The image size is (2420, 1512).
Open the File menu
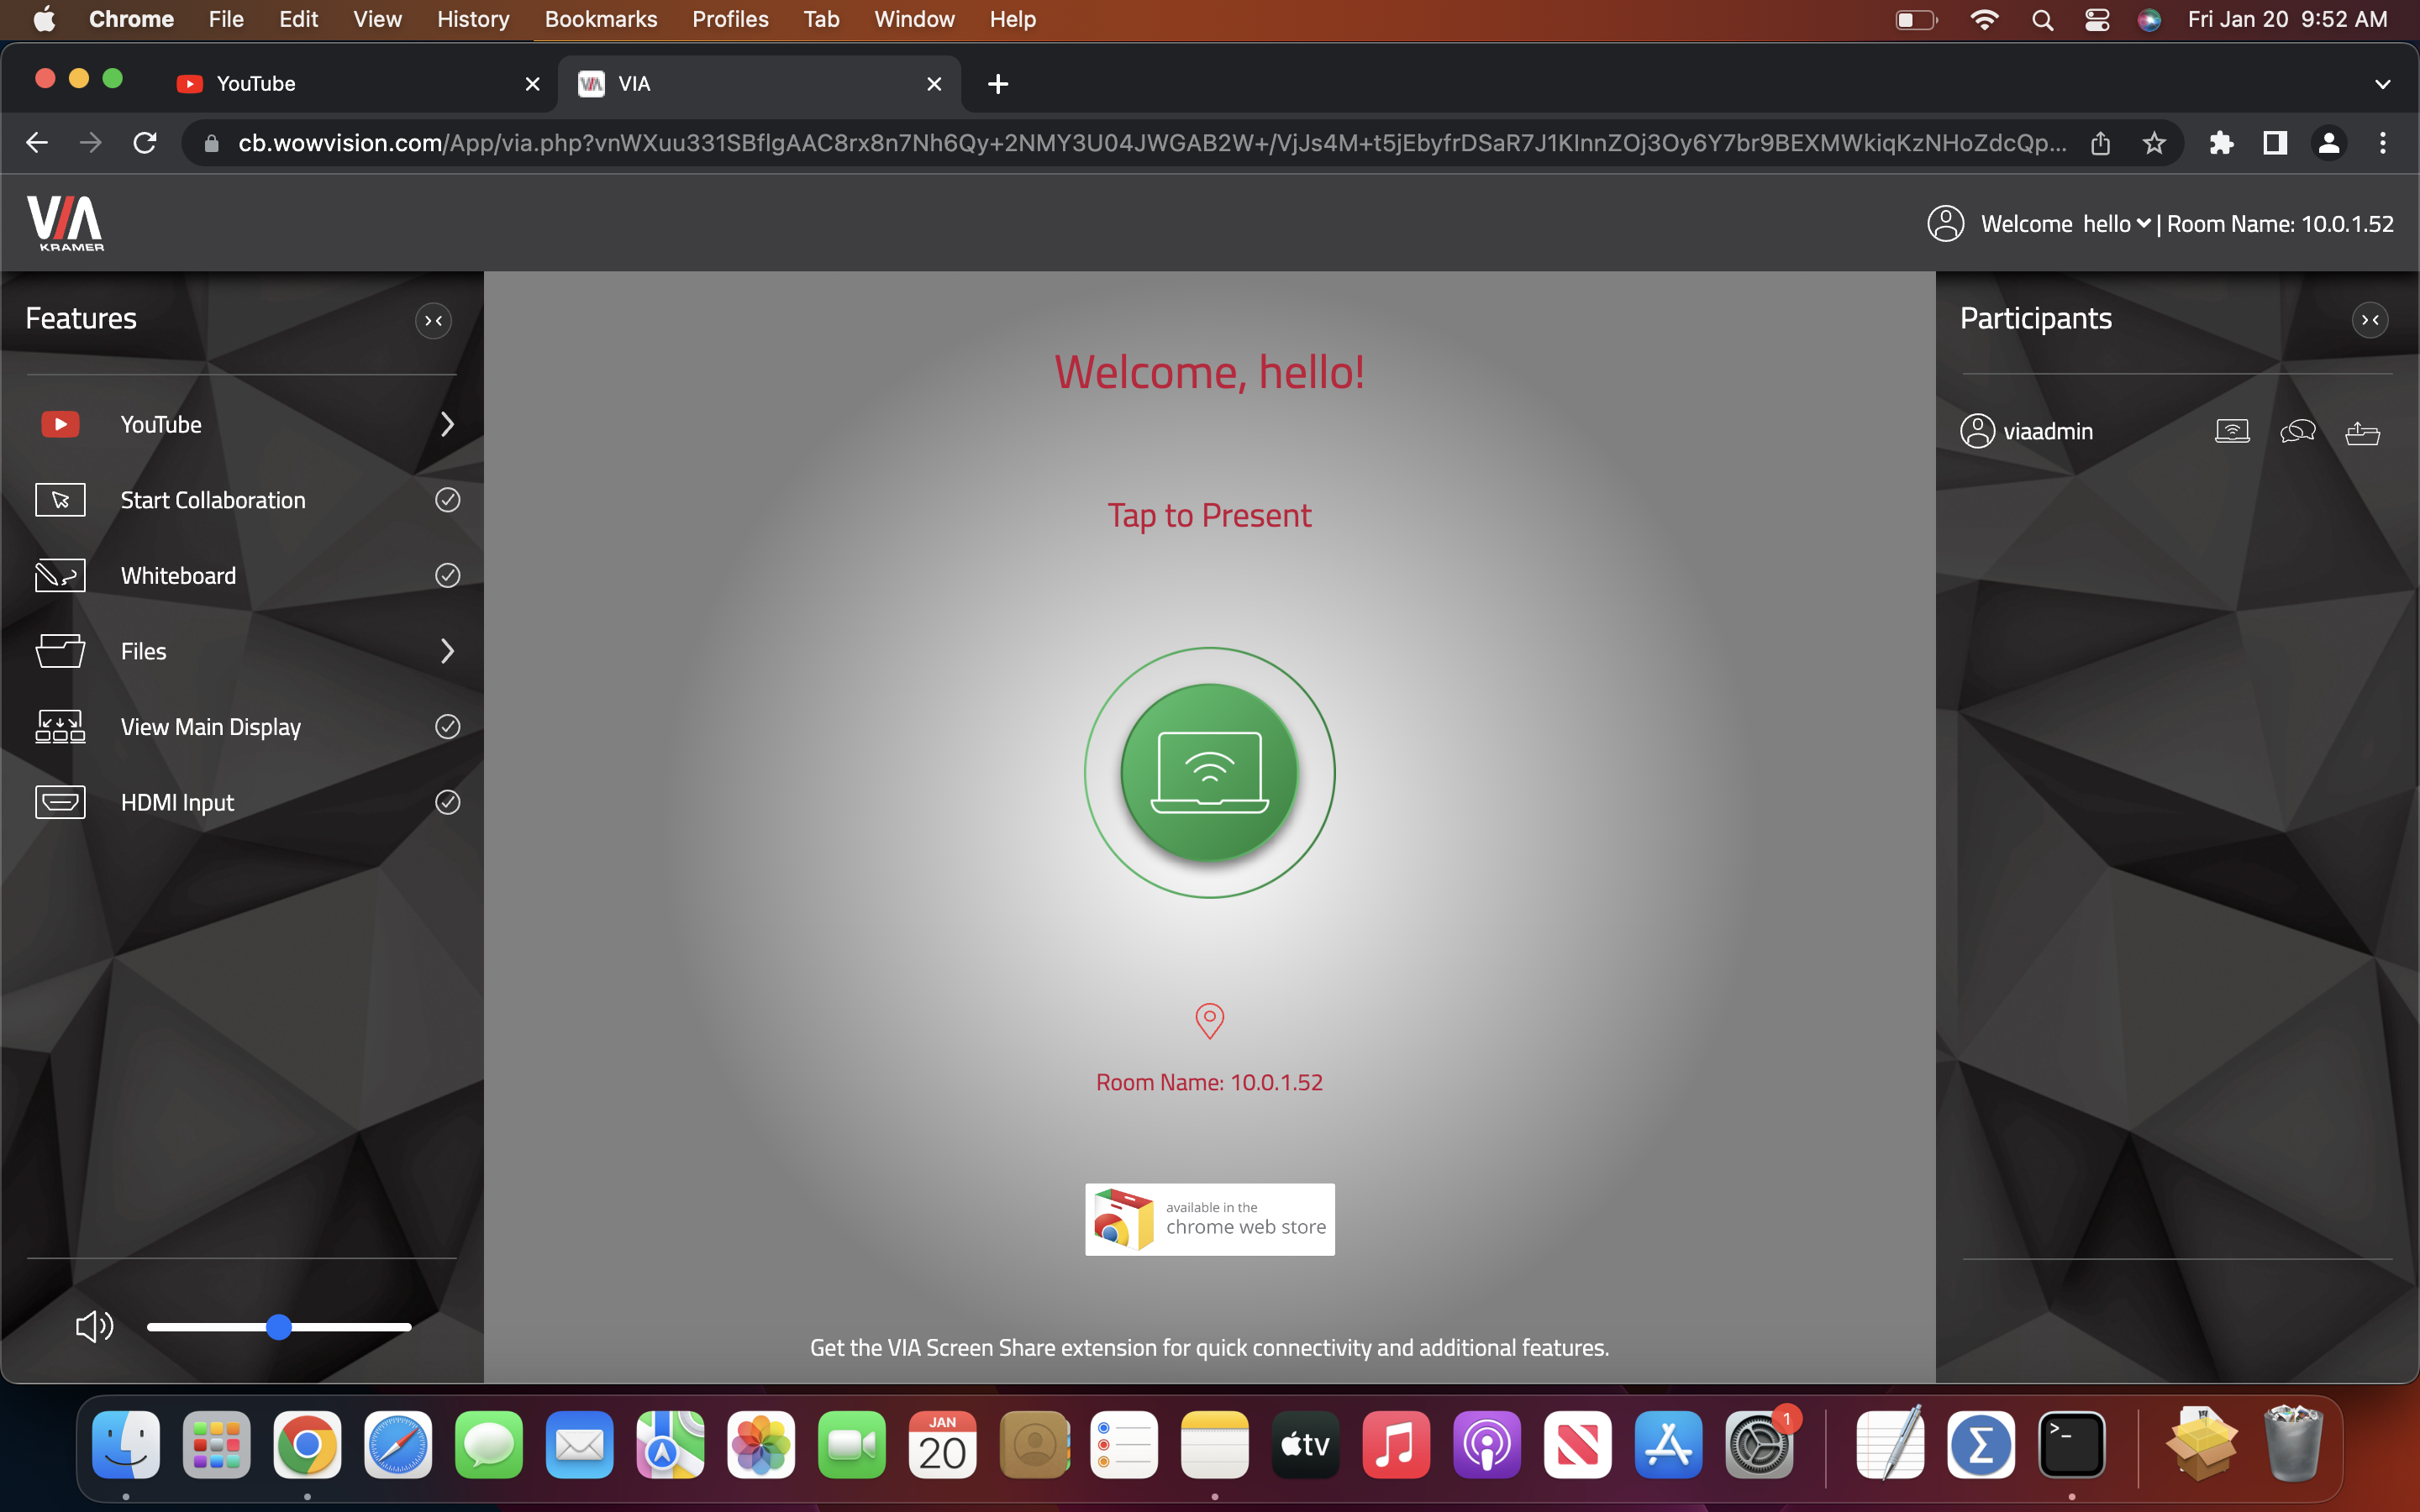click(226, 19)
